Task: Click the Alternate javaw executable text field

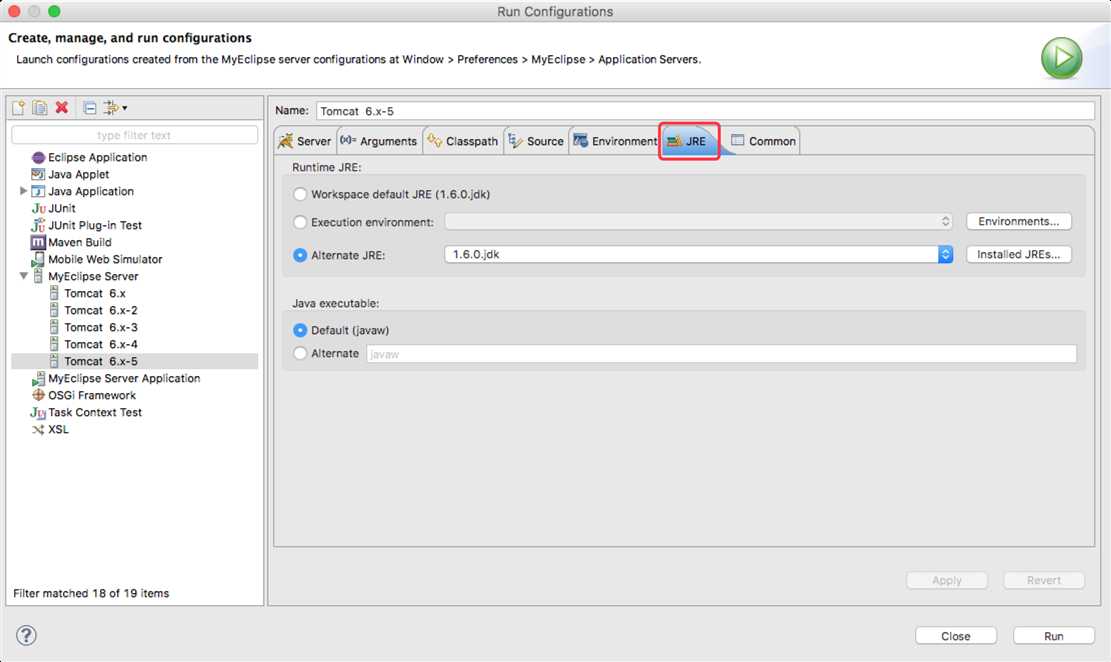Action: tap(721, 354)
